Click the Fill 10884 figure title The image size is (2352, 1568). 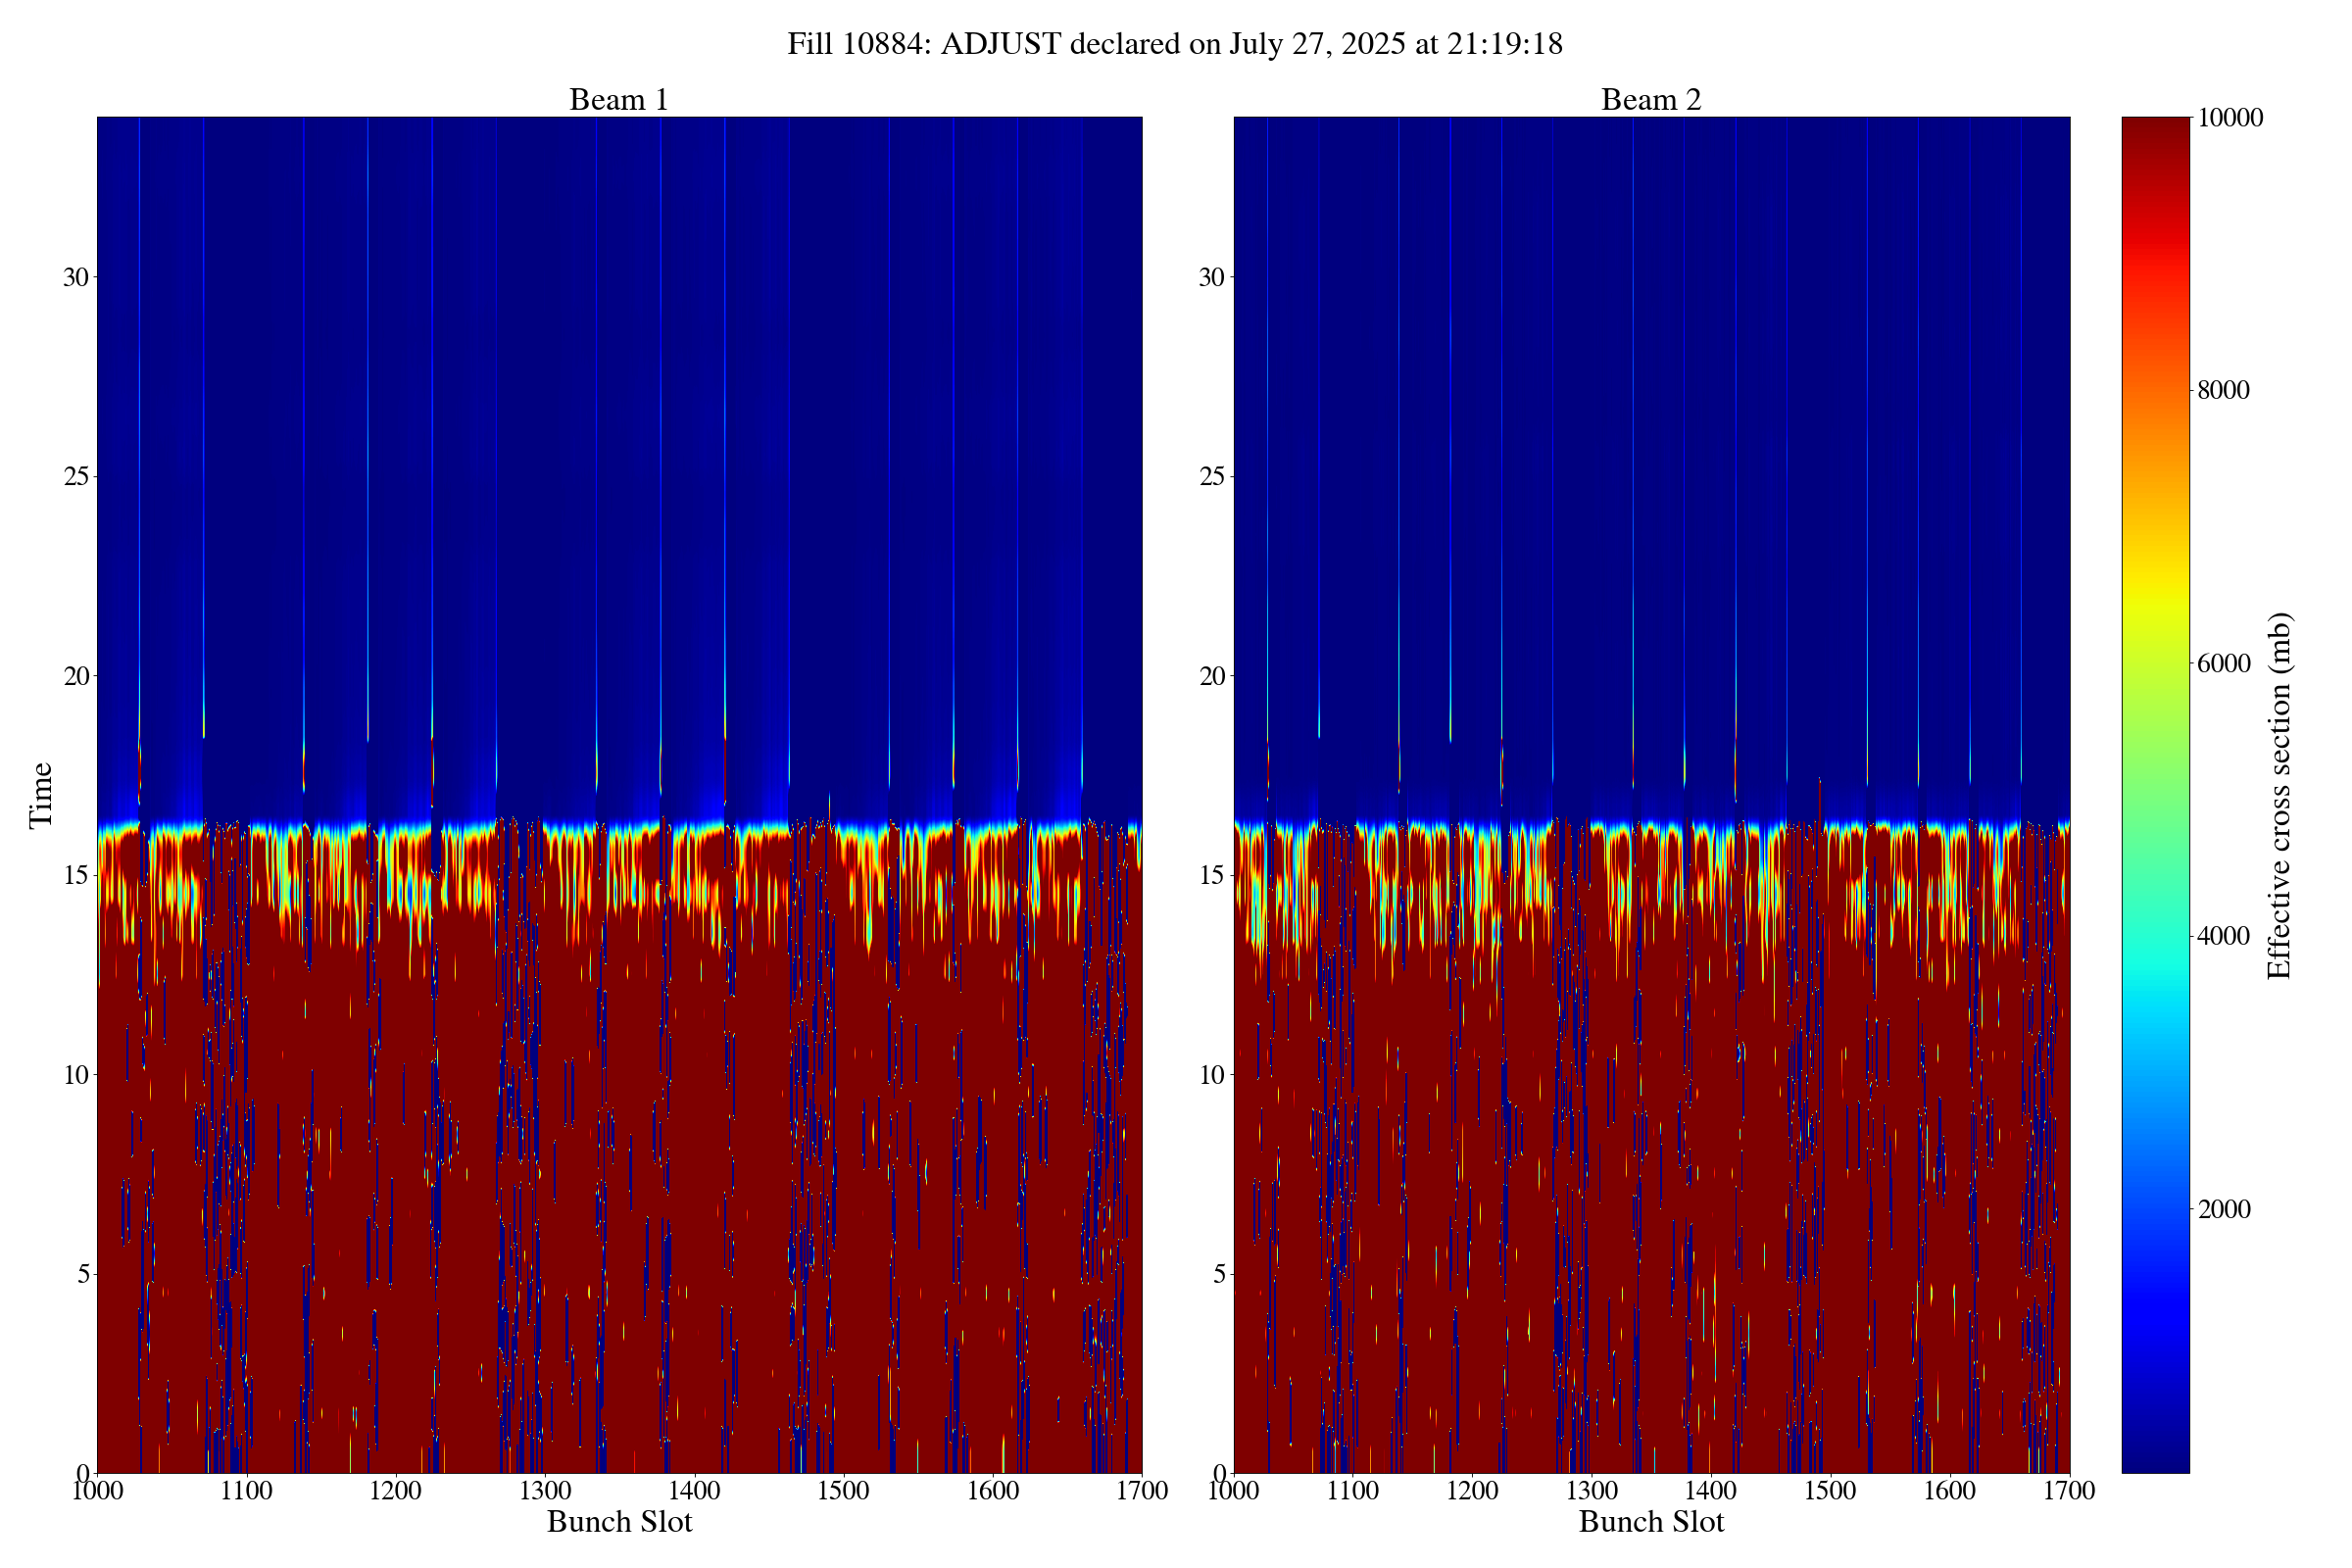click(1175, 44)
